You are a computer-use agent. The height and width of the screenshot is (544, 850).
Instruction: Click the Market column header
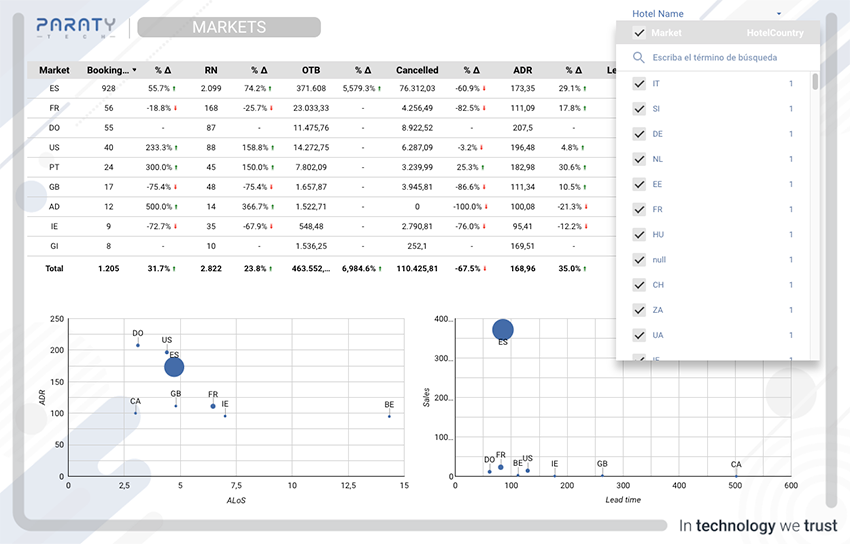point(54,70)
